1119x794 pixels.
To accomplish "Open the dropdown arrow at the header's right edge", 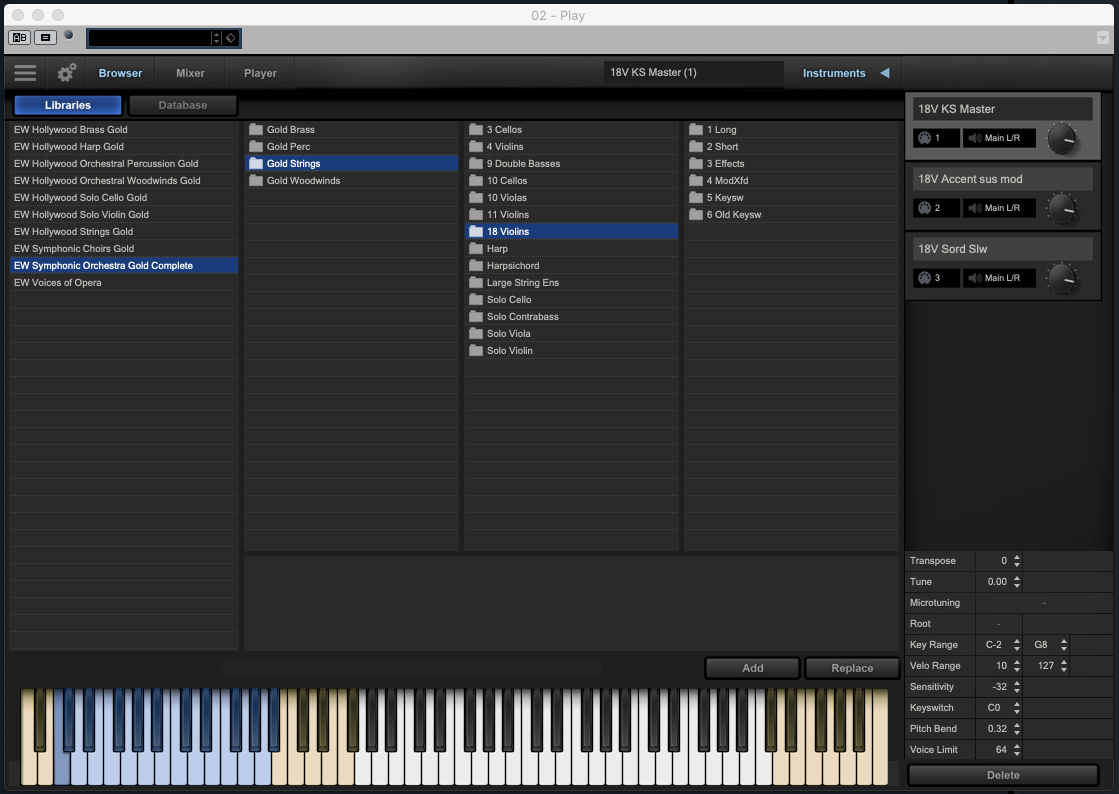I will (1103, 38).
